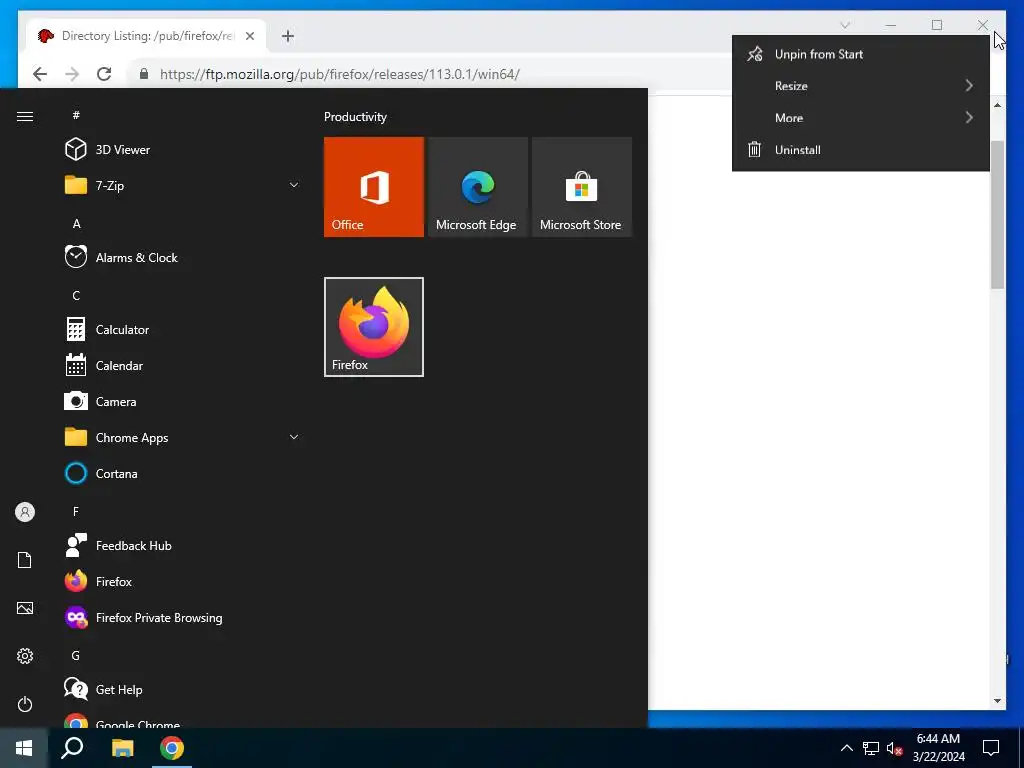Open File Explorer from the taskbar
The width and height of the screenshot is (1024, 768).
tap(122, 748)
